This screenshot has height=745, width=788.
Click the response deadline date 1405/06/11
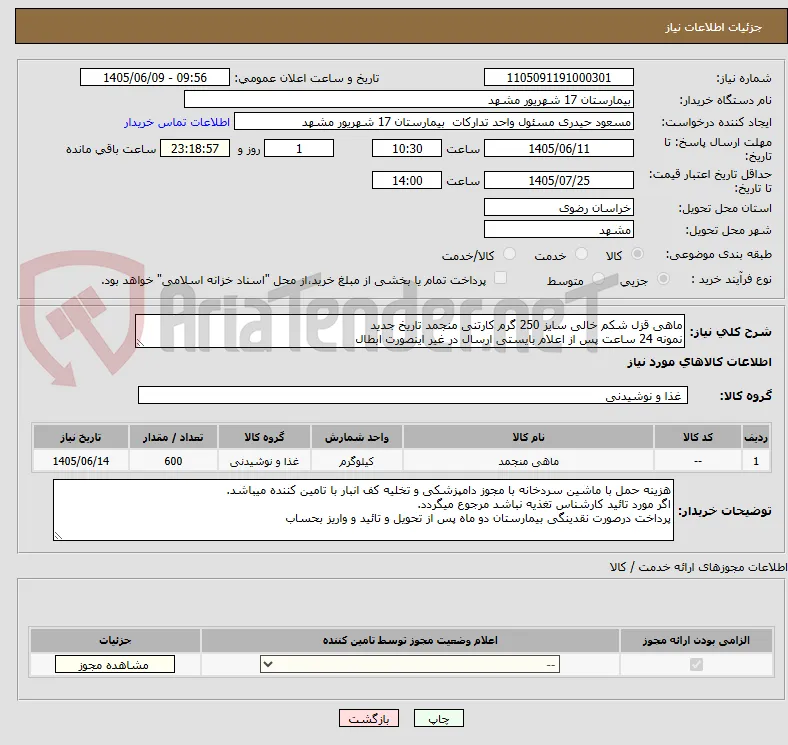point(558,149)
